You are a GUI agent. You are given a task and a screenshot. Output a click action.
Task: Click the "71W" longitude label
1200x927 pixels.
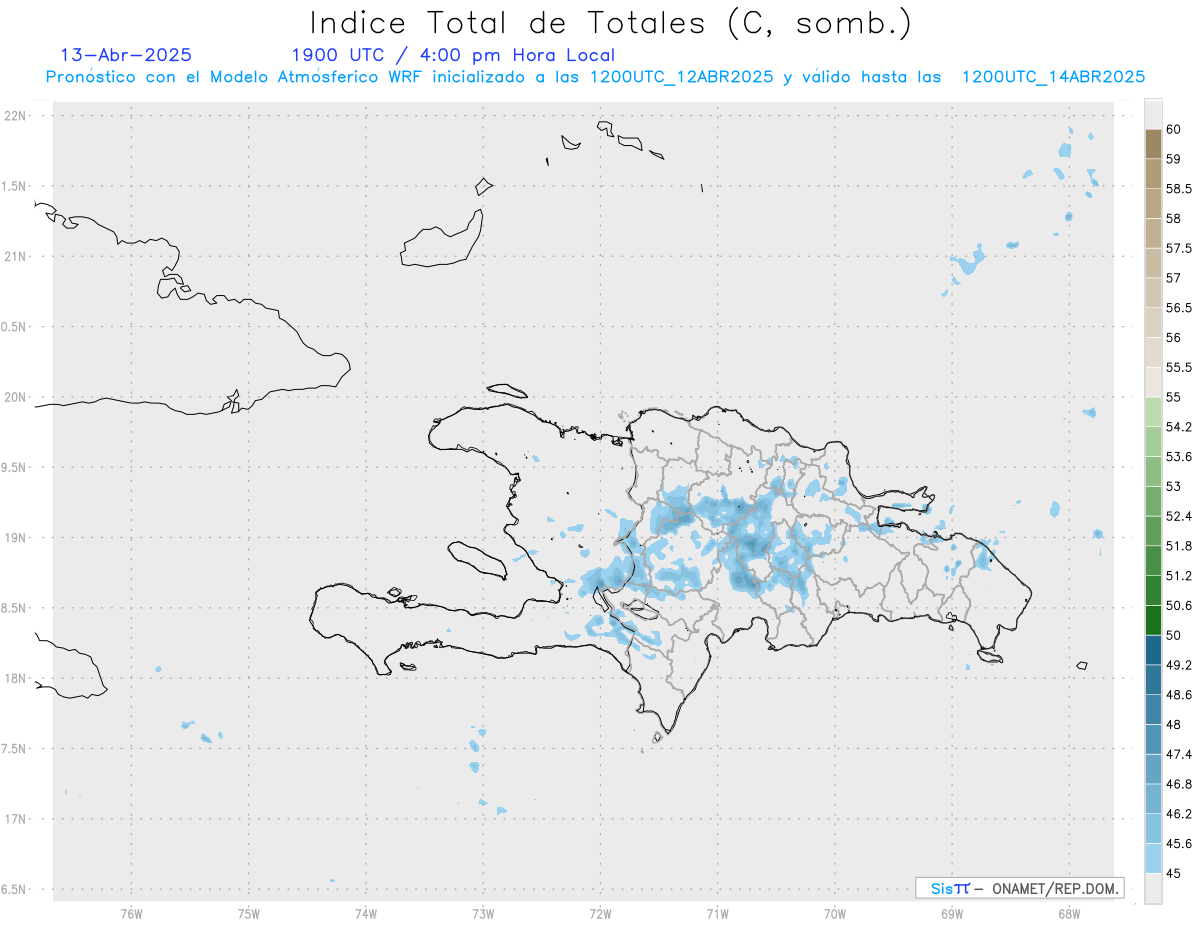[x=717, y=913]
